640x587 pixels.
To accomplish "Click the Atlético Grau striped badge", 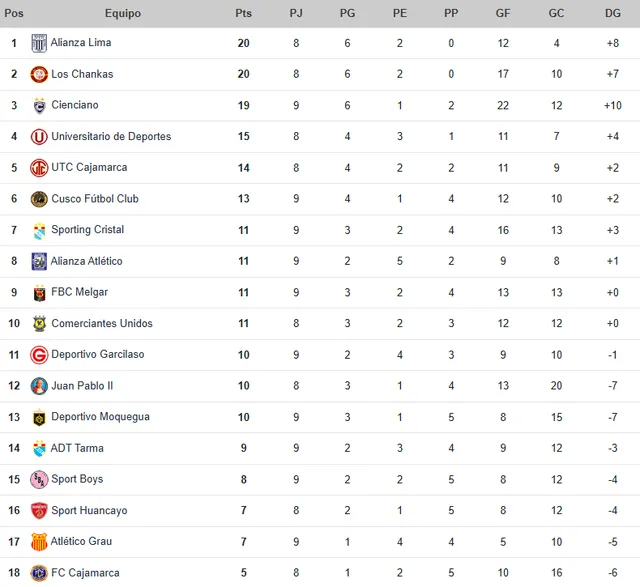I will tap(39, 542).
